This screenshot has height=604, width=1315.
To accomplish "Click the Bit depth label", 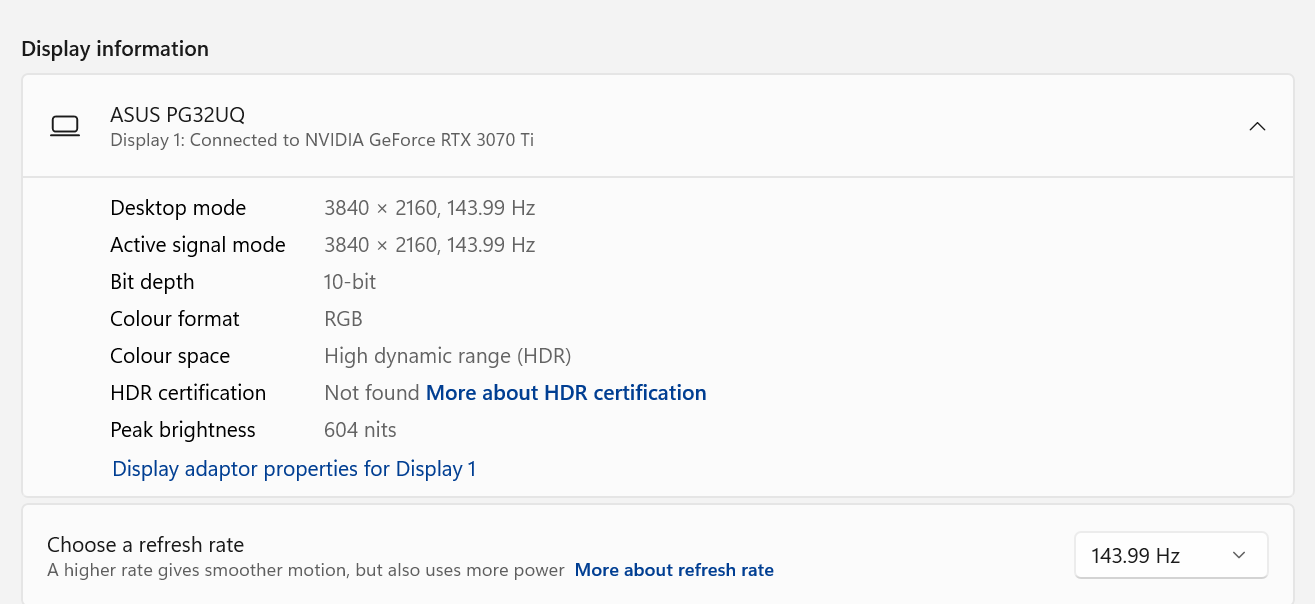I will (152, 282).
